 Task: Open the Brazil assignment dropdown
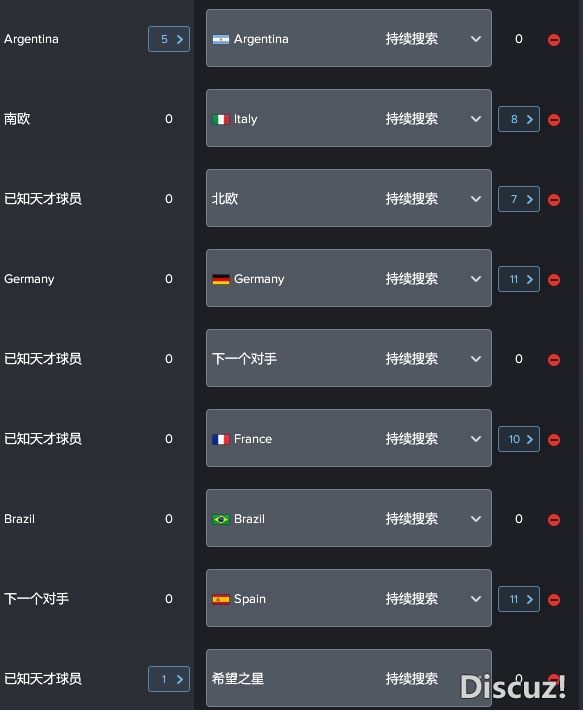click(x=349, y=518)
